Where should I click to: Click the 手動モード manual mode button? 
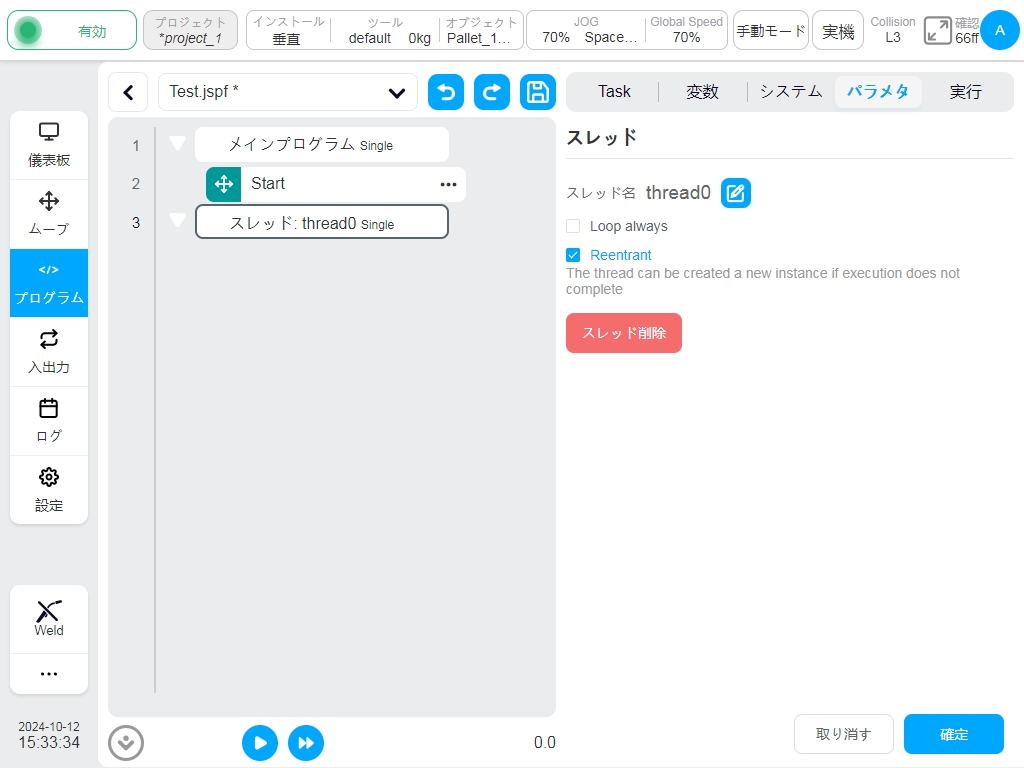[x=771, y=30]
